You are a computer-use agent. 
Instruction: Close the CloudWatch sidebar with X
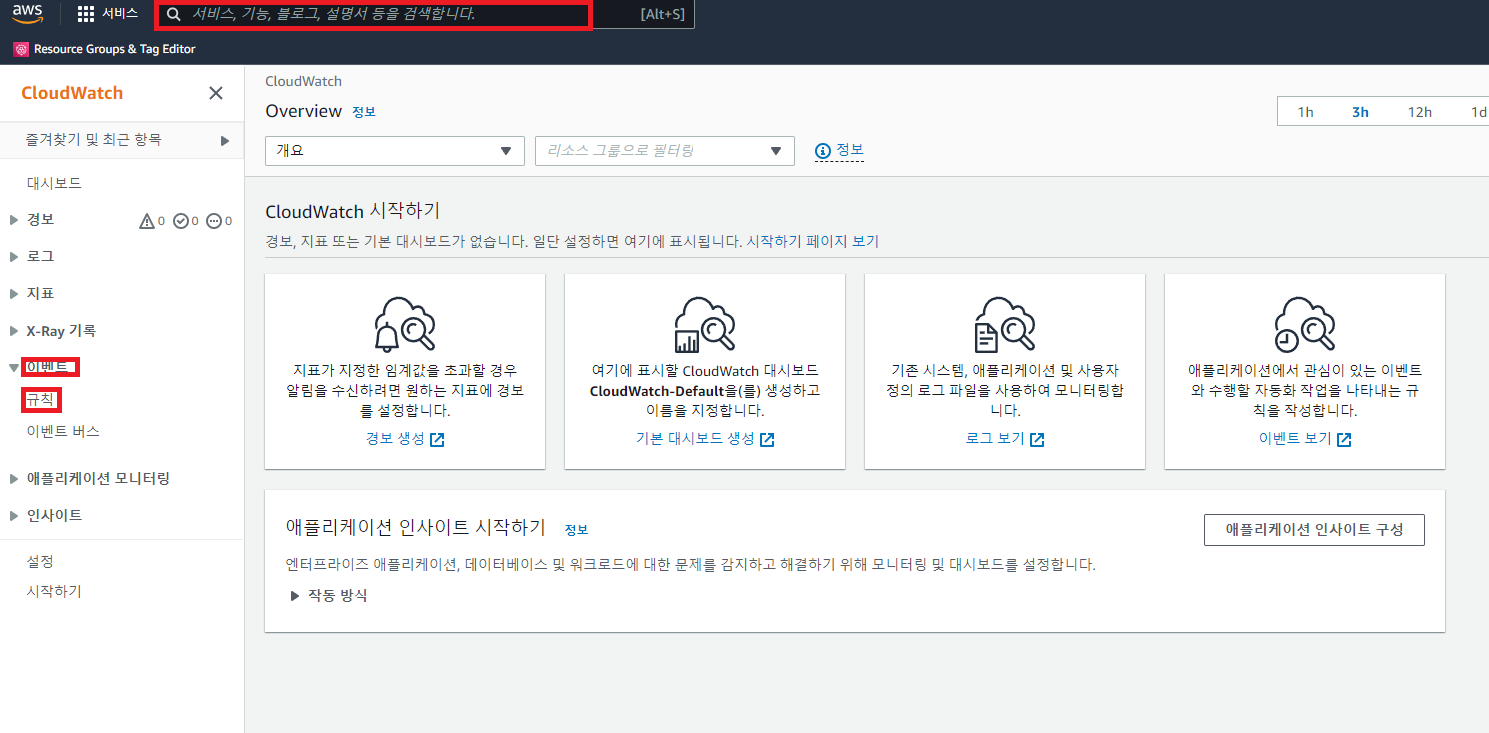215,93
